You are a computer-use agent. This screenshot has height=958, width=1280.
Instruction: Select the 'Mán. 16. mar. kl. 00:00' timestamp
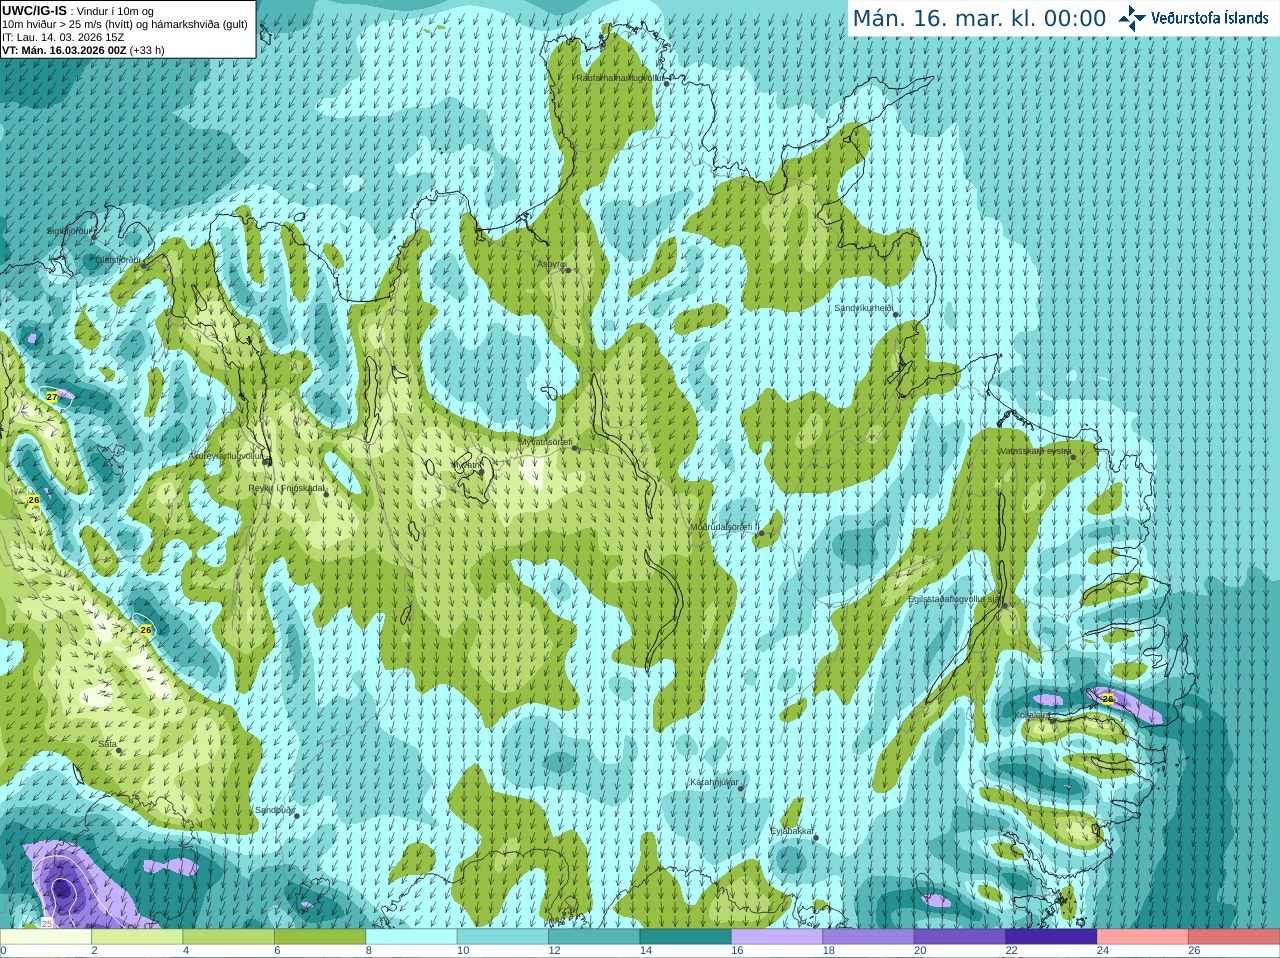pos(979,19)
